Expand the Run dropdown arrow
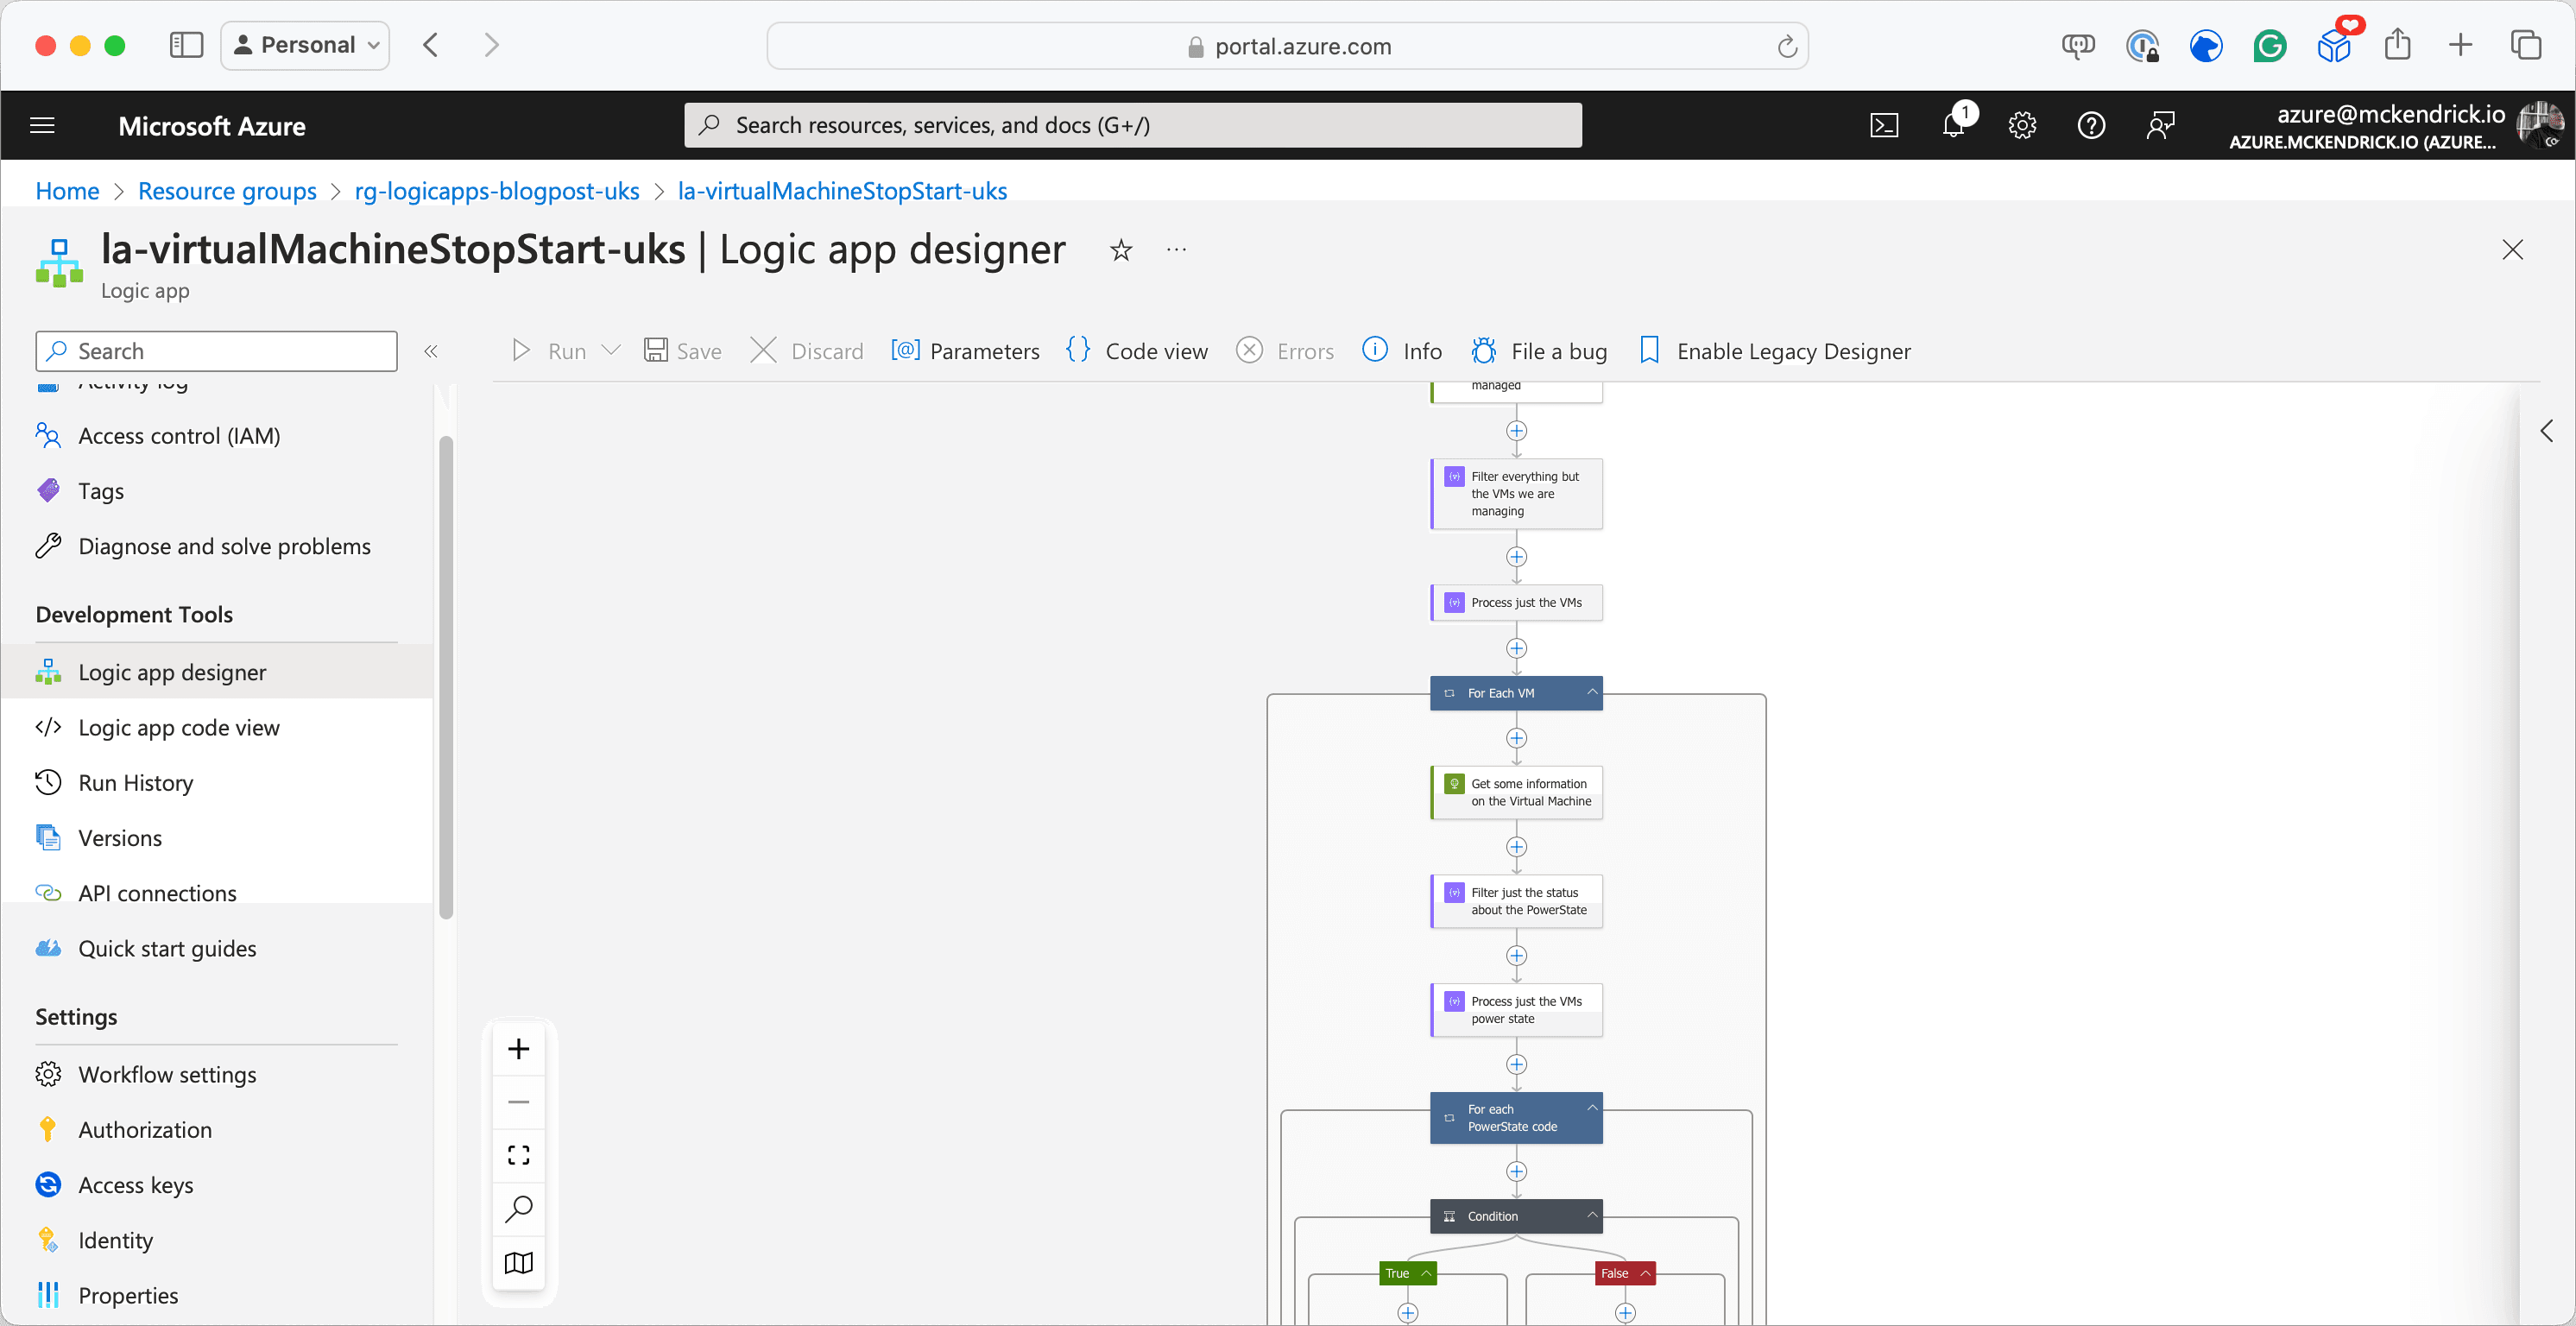 [611, 351]
